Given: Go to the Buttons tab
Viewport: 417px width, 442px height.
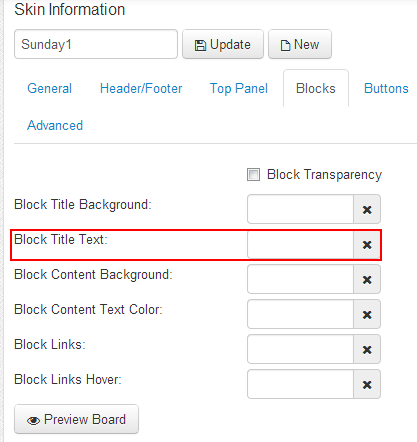Looking at the screenshot, I should click(386, 88).
